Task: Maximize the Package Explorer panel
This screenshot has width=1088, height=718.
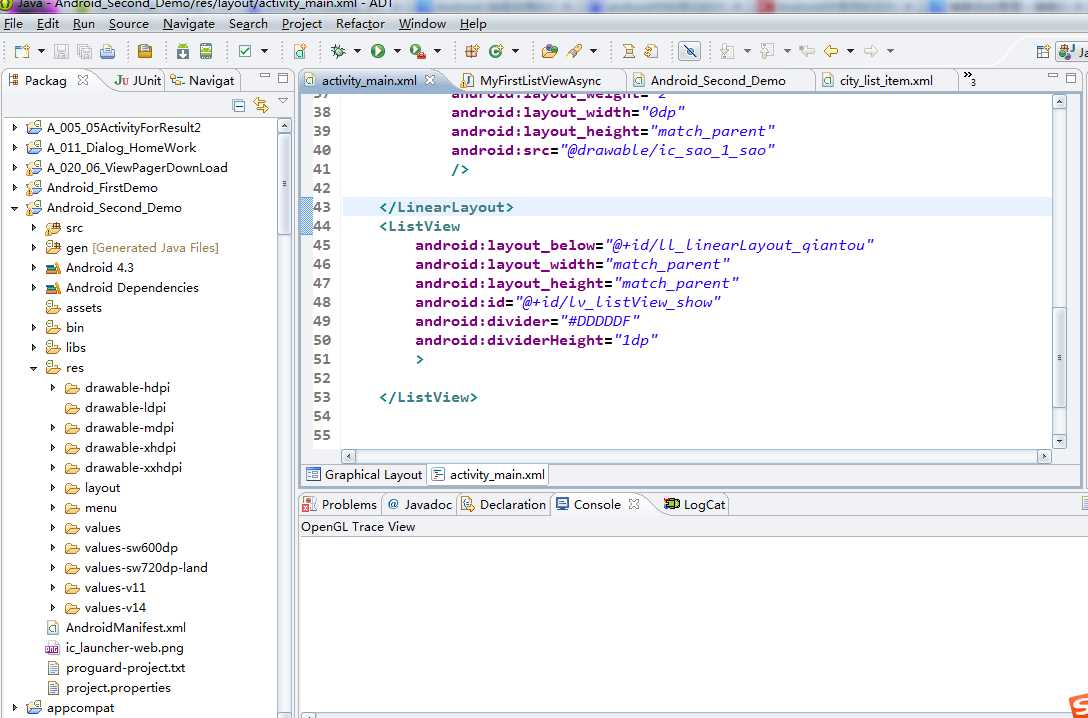Action: point(283,78)
